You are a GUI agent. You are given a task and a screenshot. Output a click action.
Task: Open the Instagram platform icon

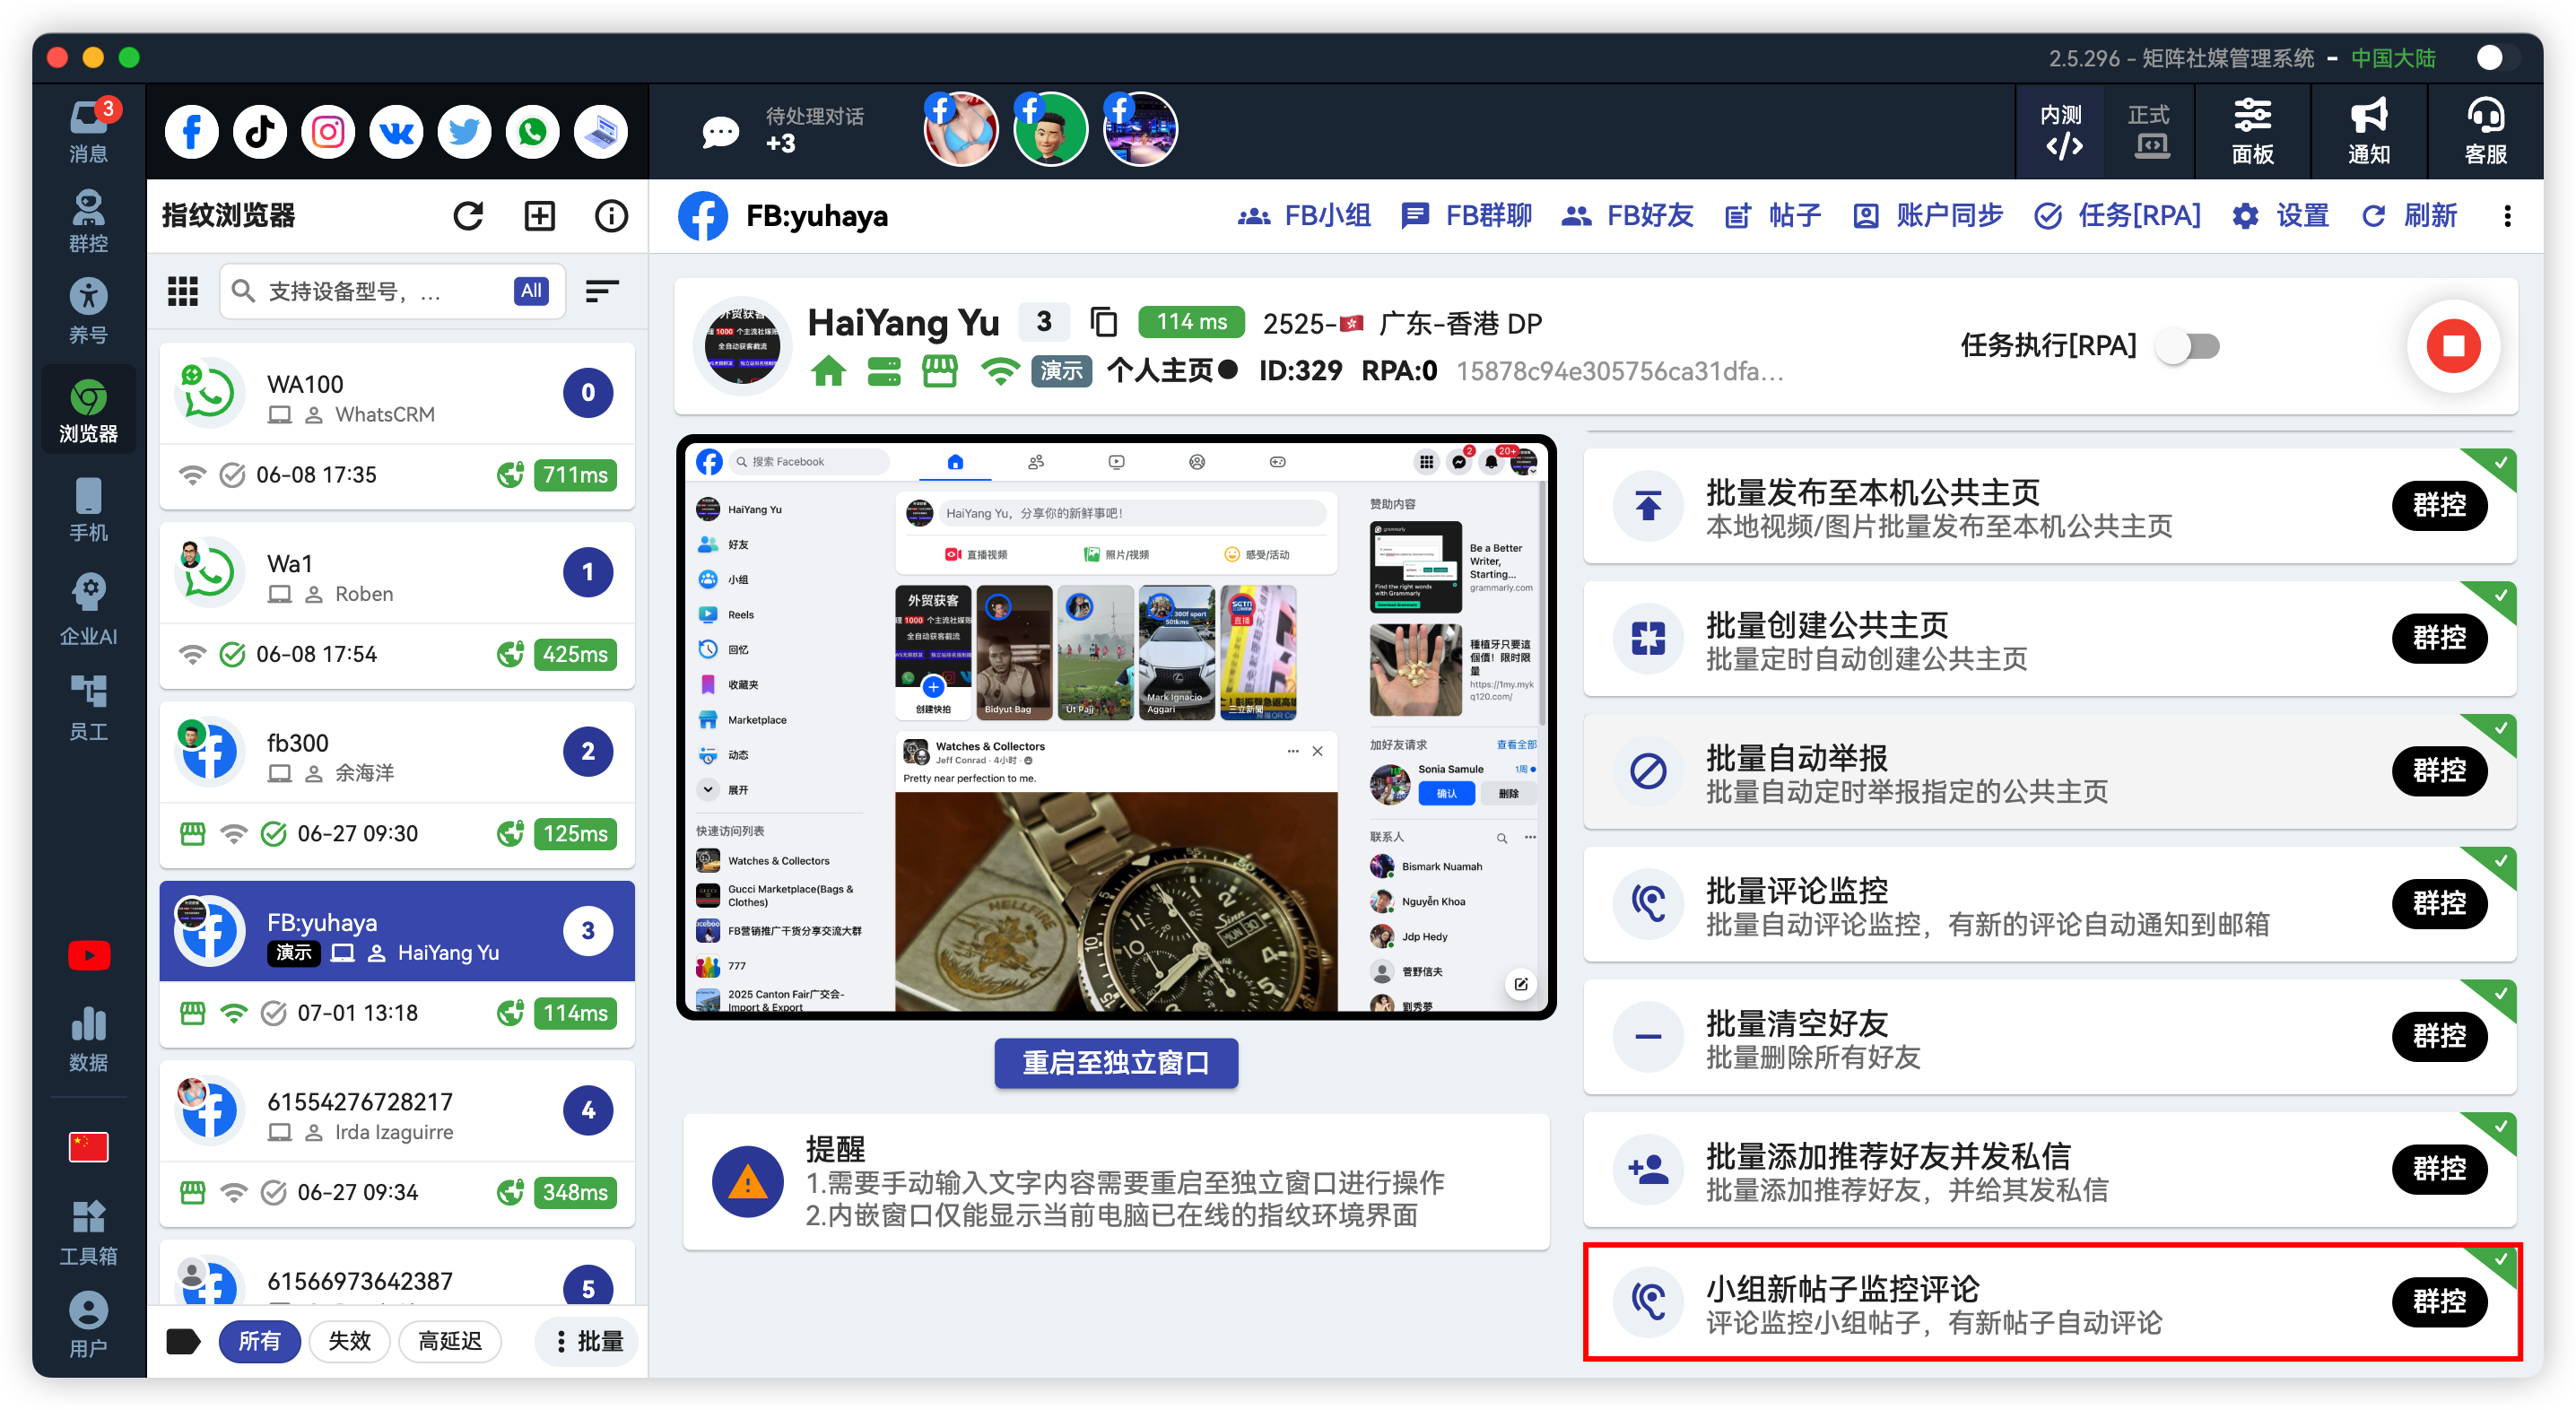(x=328, y=131)
